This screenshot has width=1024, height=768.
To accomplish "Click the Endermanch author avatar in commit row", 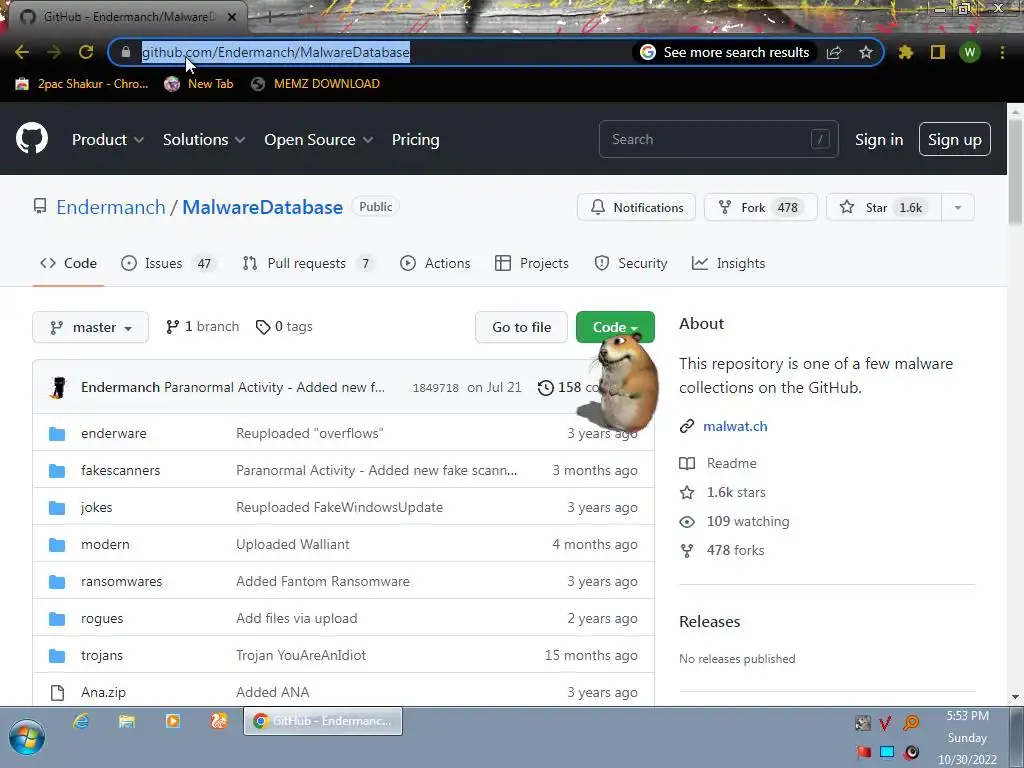I will [x=58, y=387].
